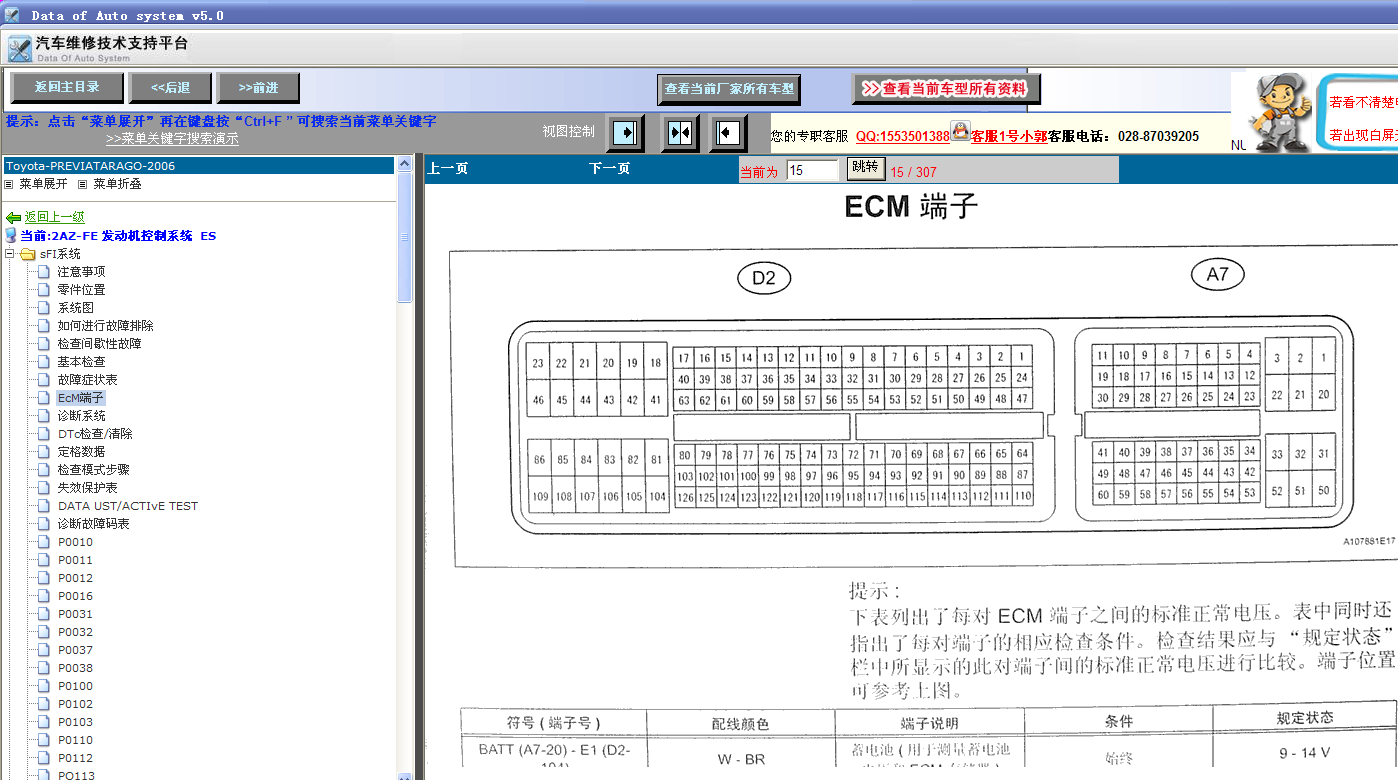Open 检查模式步骤 tree item
This screenshot has width=1398, height=780.
click(x=93, y=470)
